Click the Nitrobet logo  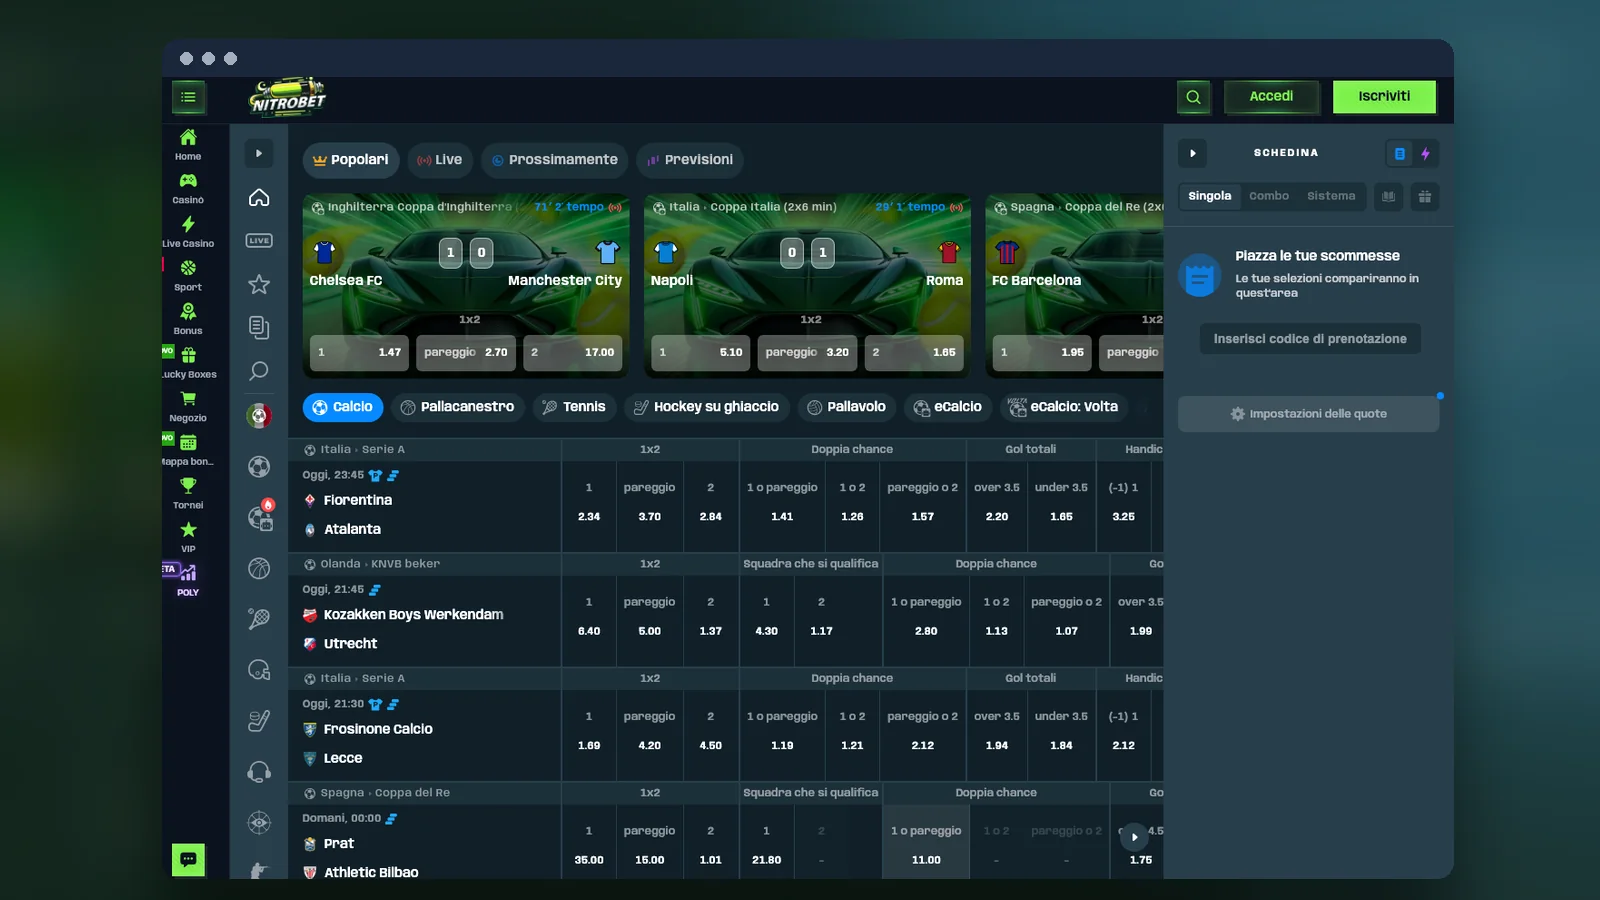[x=287, y=97]
